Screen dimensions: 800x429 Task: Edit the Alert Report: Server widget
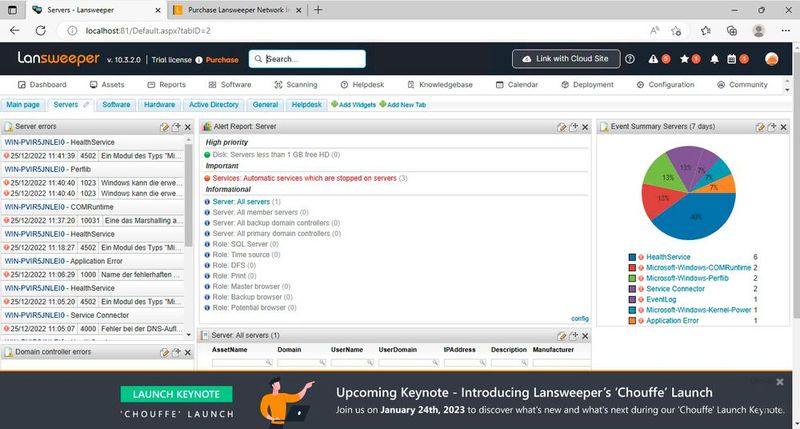point(562,127)
